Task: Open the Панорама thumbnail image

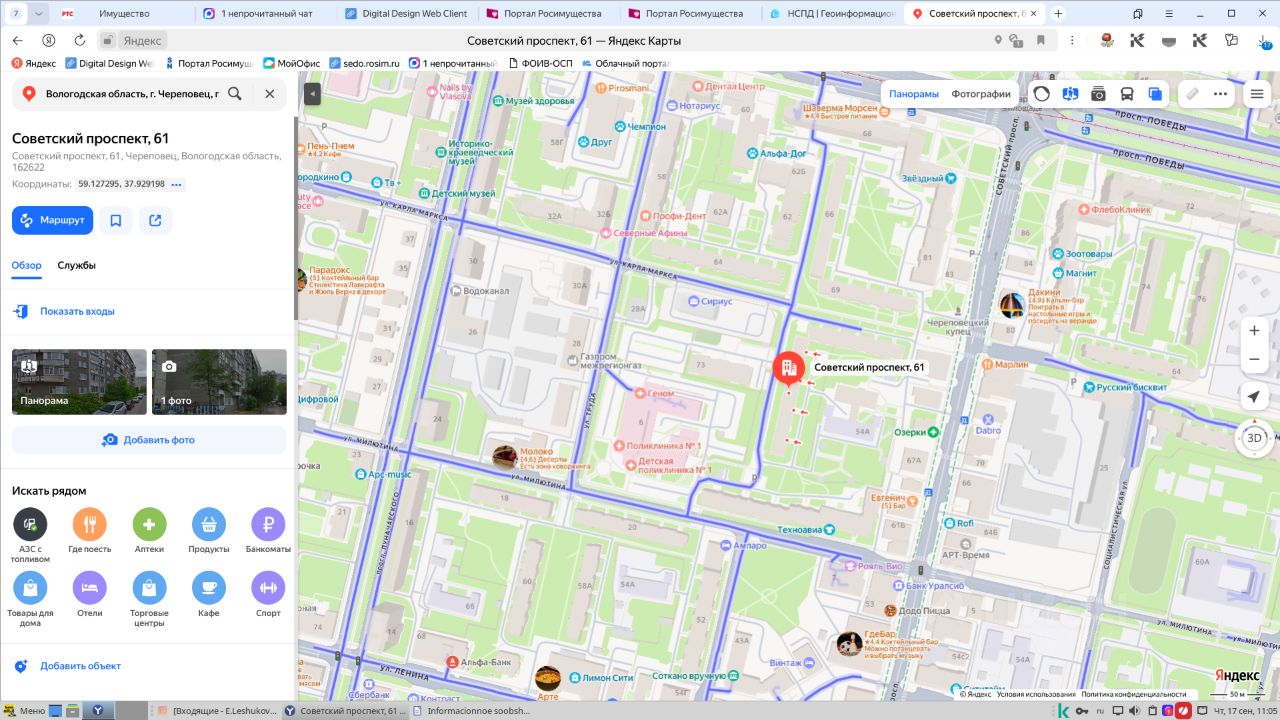Action: [79, 382]
